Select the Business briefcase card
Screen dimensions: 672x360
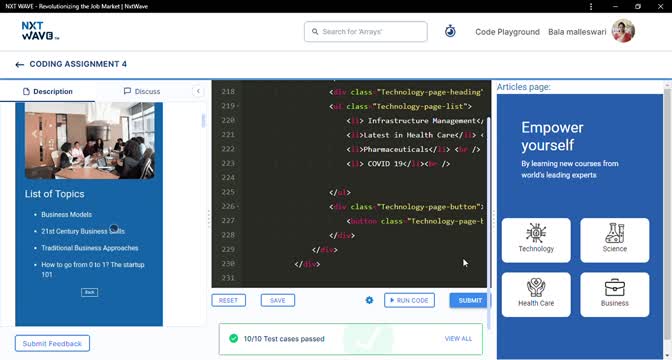click(x=615, y=295)
